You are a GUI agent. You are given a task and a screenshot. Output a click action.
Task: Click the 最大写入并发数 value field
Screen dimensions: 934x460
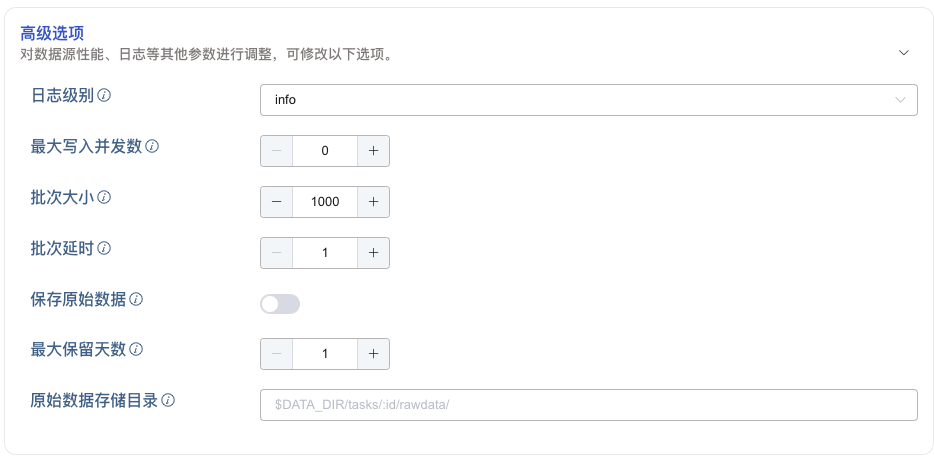[325, 151]
